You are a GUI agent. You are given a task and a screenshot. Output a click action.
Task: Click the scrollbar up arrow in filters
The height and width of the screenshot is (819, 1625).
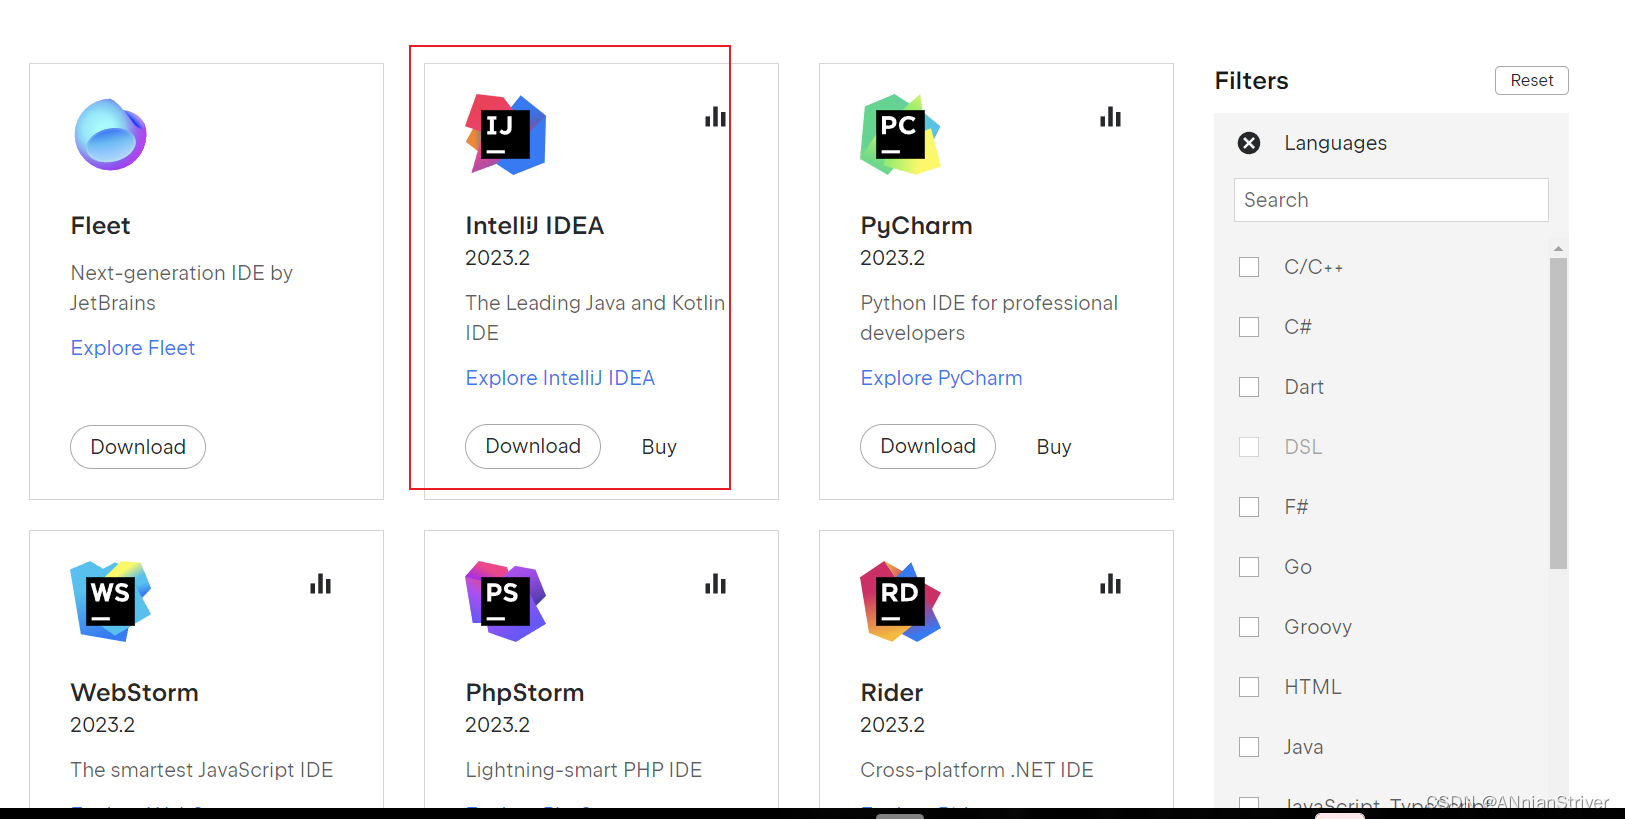point(1558,248)
